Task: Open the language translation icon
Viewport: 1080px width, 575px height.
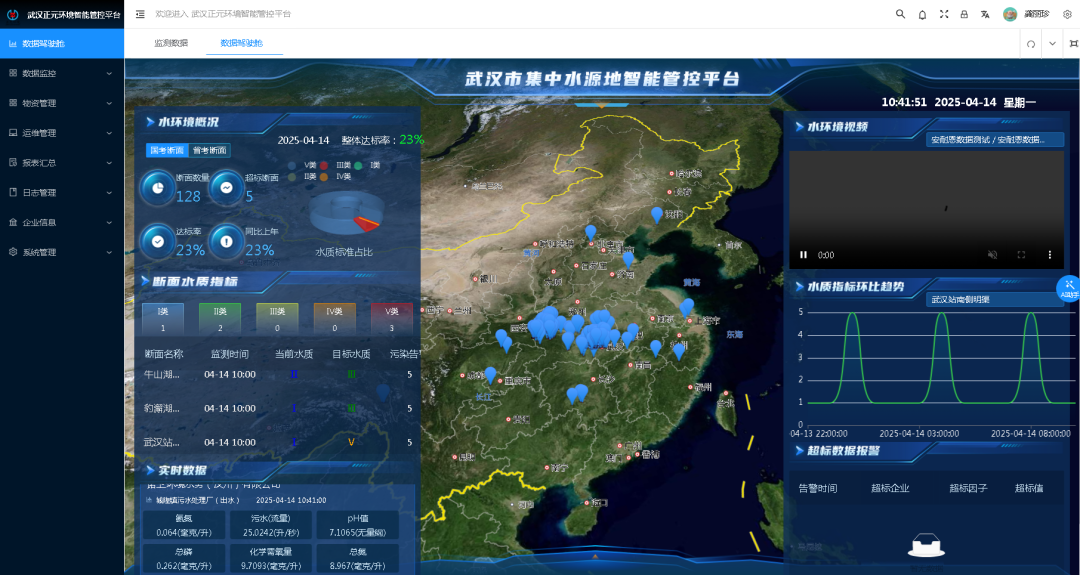Action: [x=985, y=14]
